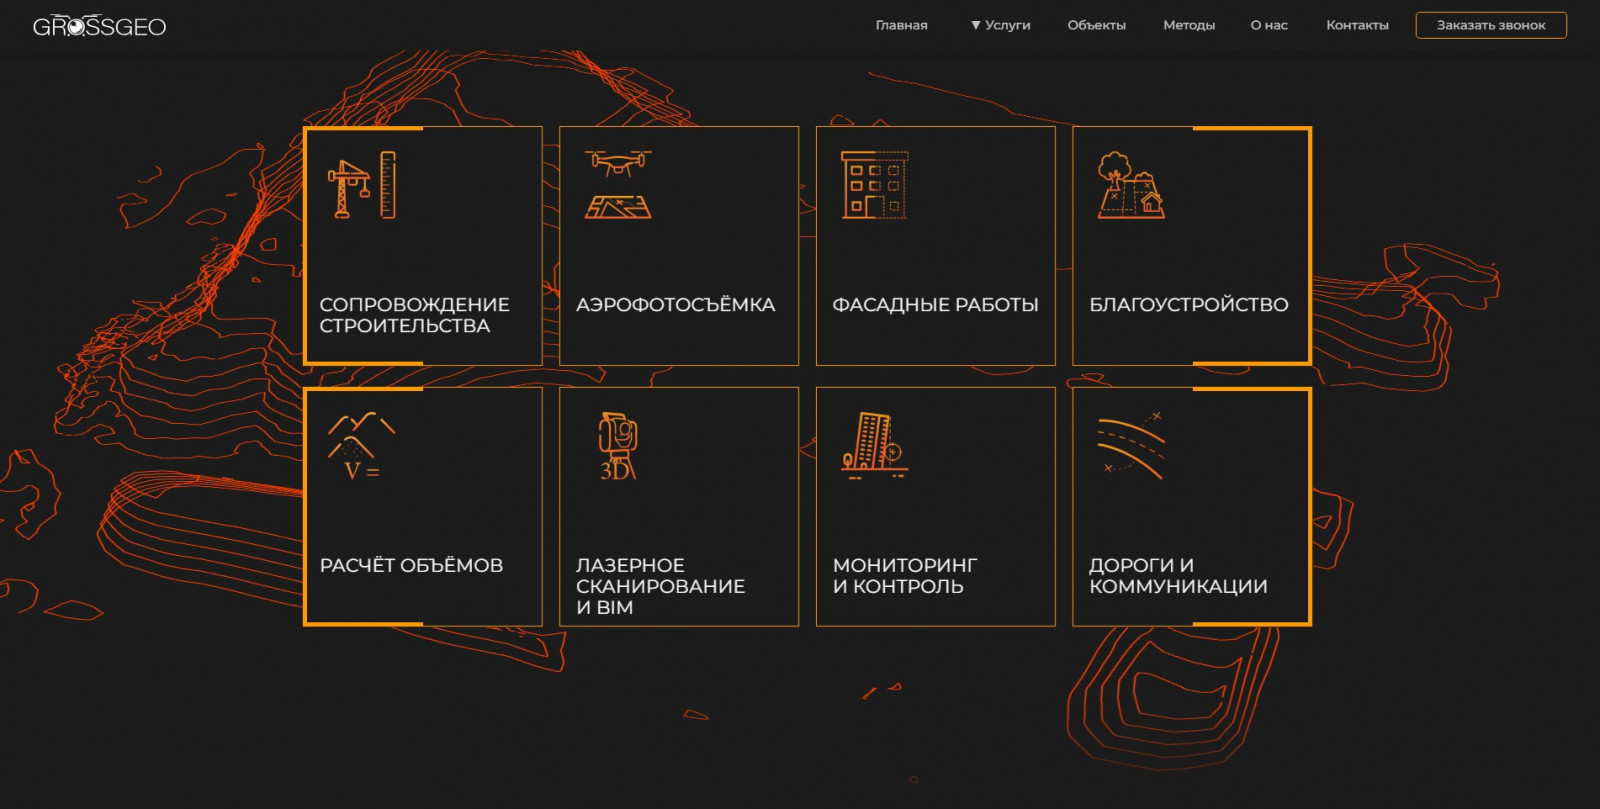
Task: Open the Расчёт объёмов text link
Action: [411, 566]
